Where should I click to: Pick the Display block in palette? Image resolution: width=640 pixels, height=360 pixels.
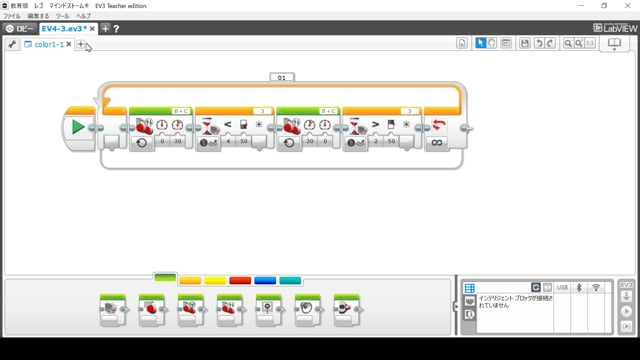pyautogui.click(x=269, y=310)
